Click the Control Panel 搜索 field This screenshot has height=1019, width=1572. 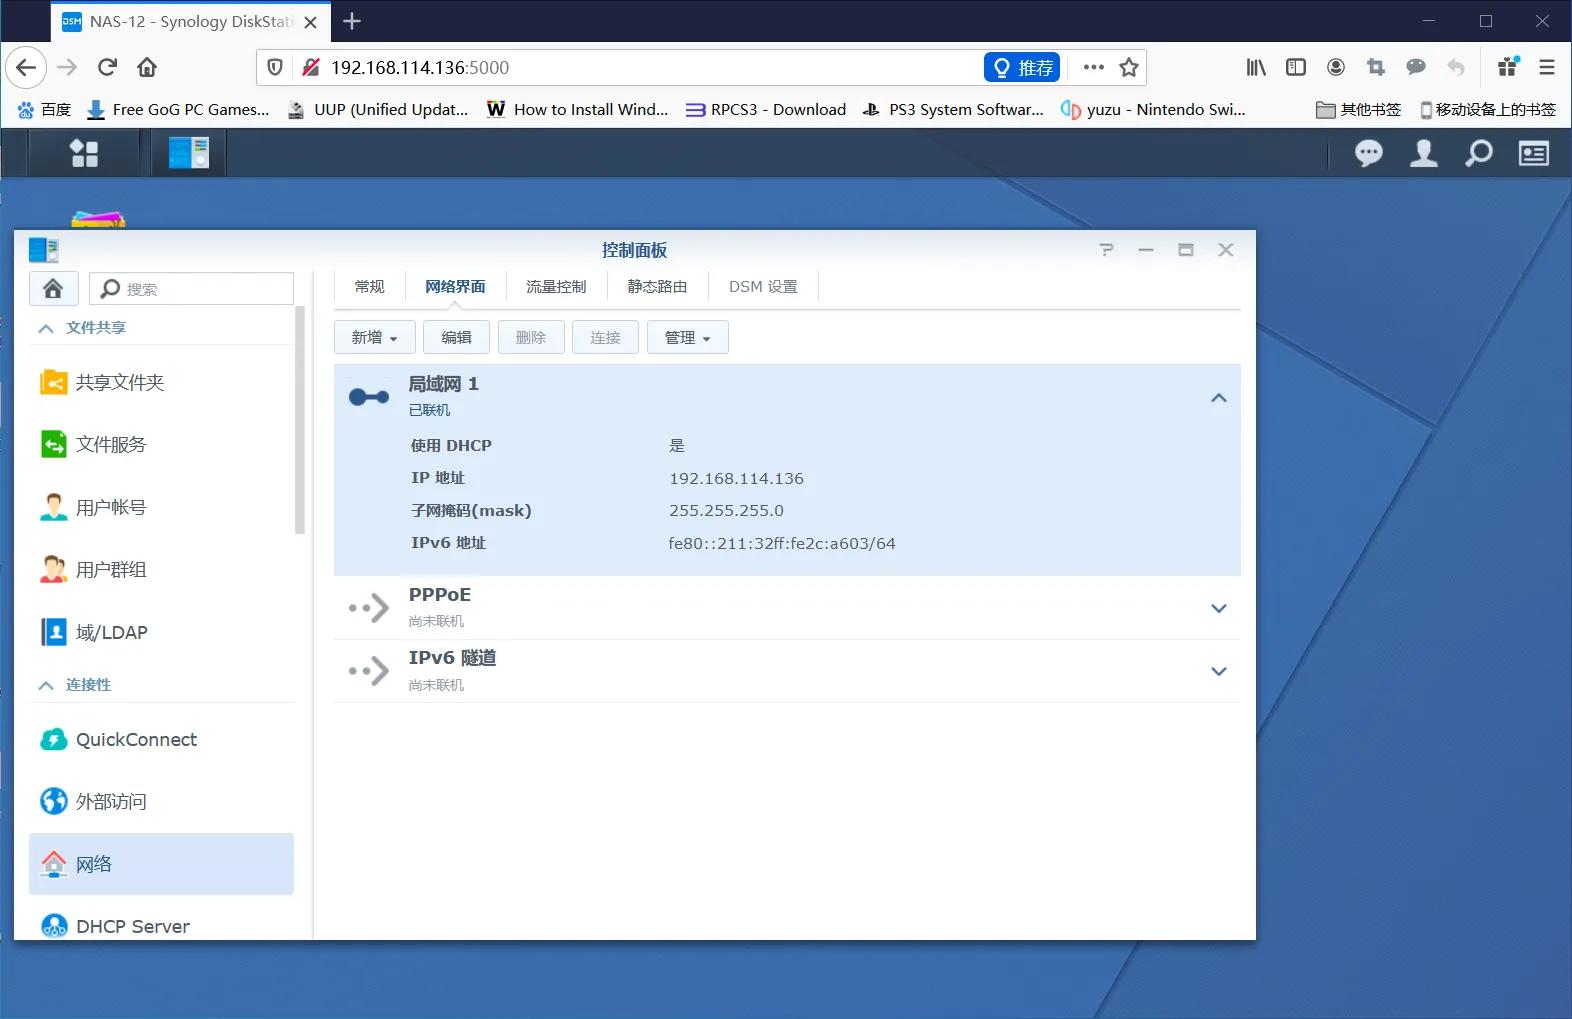tap(191, 288)
